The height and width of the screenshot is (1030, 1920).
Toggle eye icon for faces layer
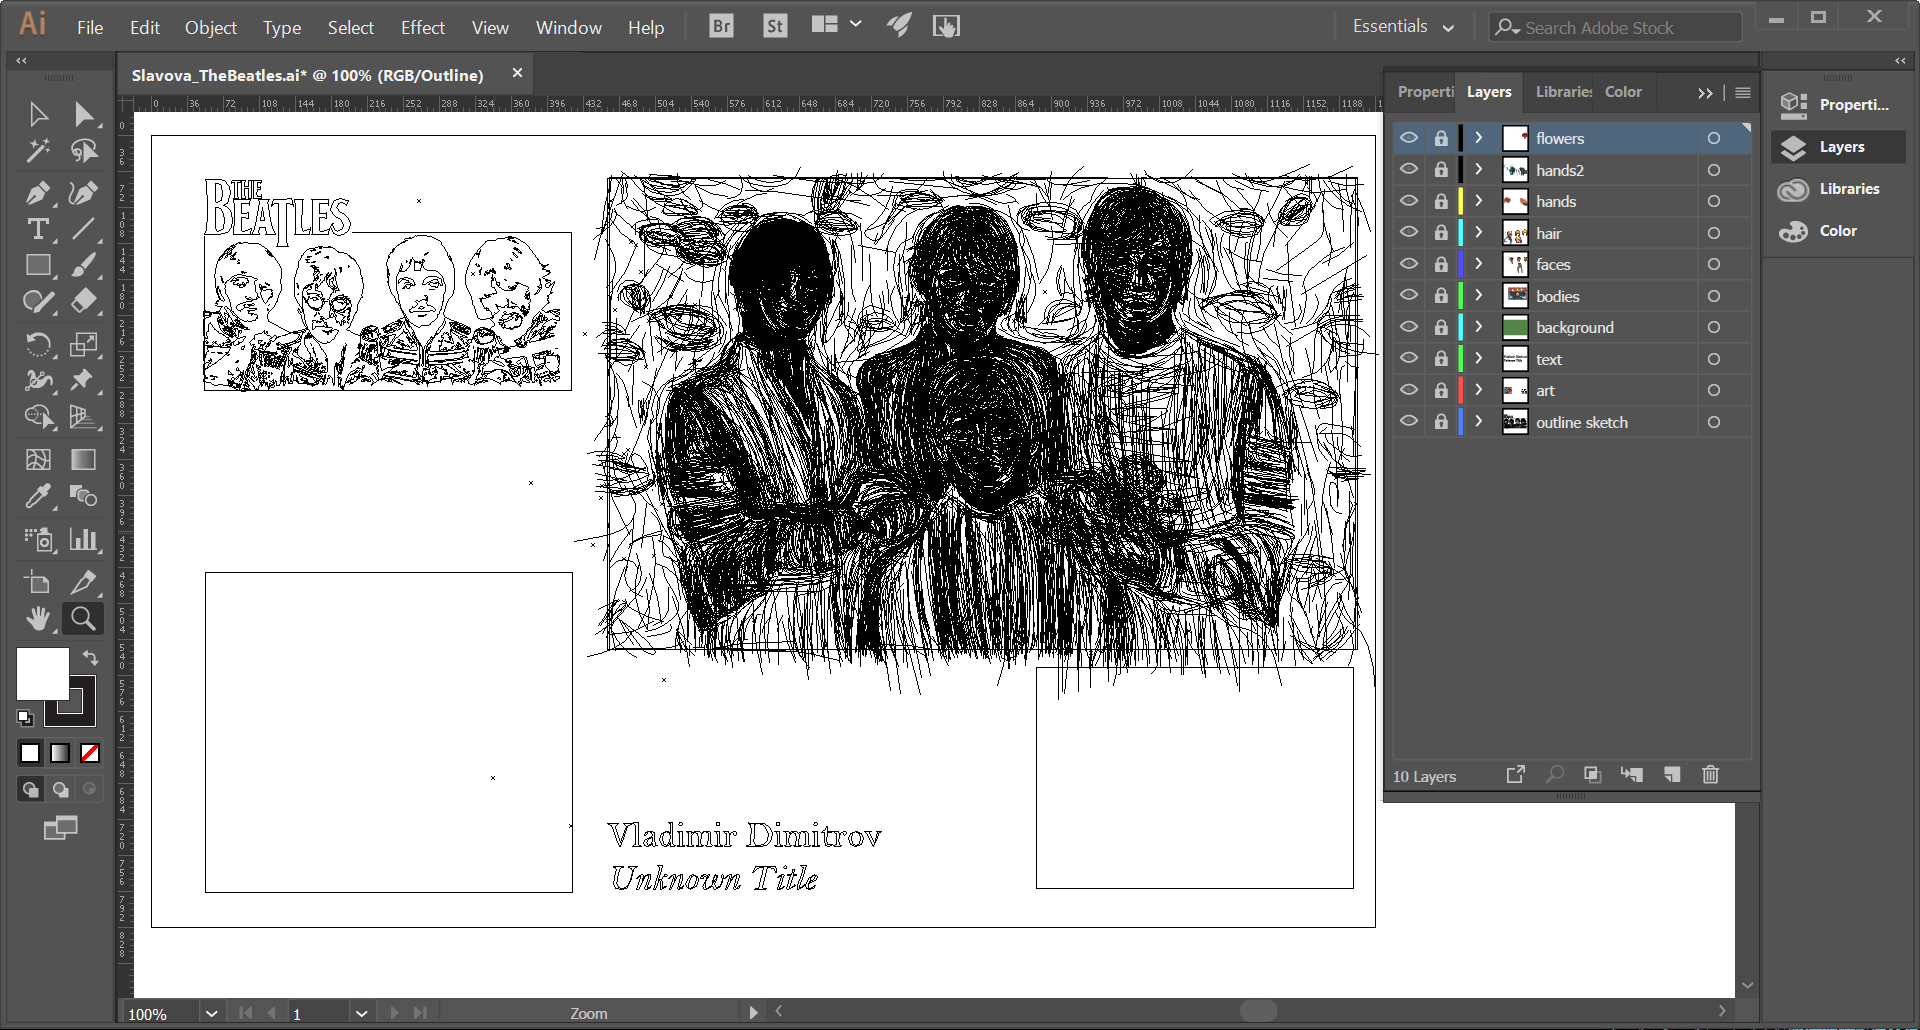(1409, 264)
